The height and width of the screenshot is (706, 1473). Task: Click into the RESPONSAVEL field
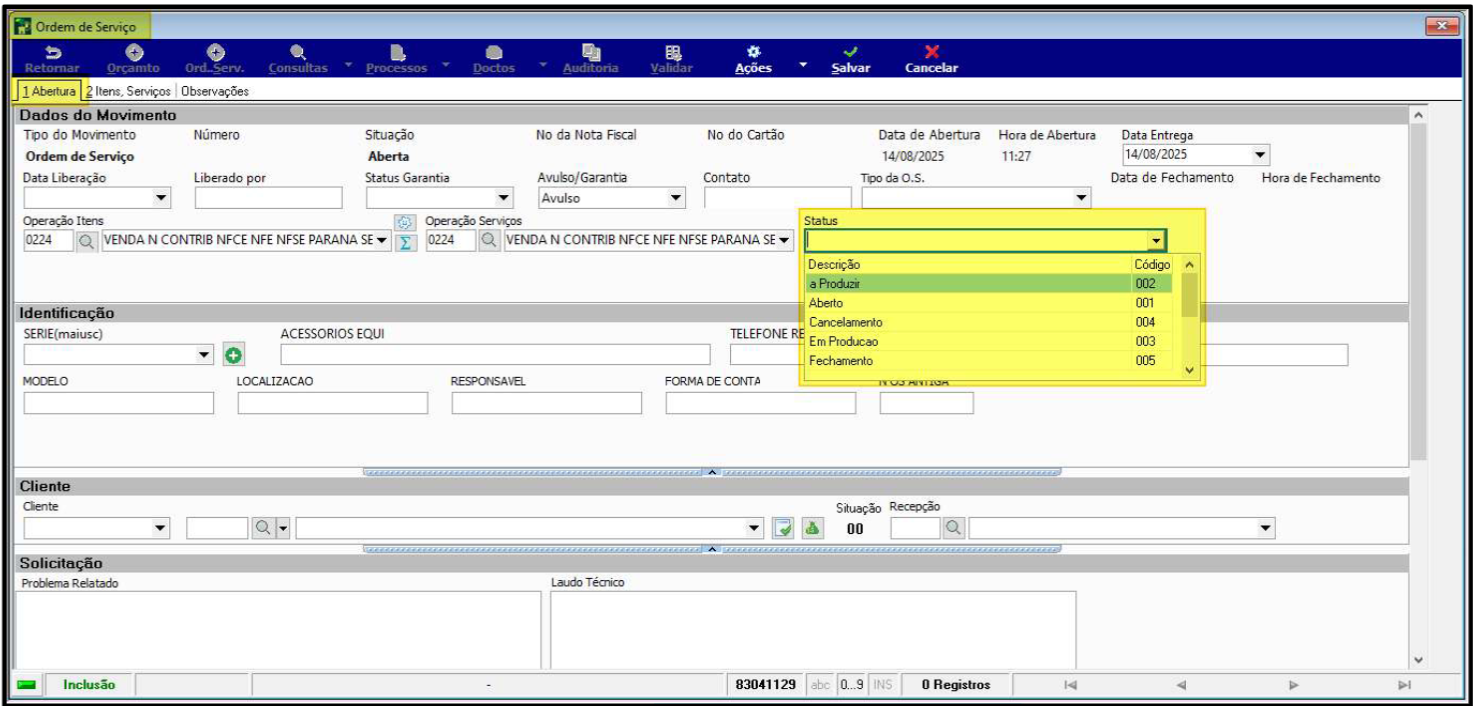[547, 403]
